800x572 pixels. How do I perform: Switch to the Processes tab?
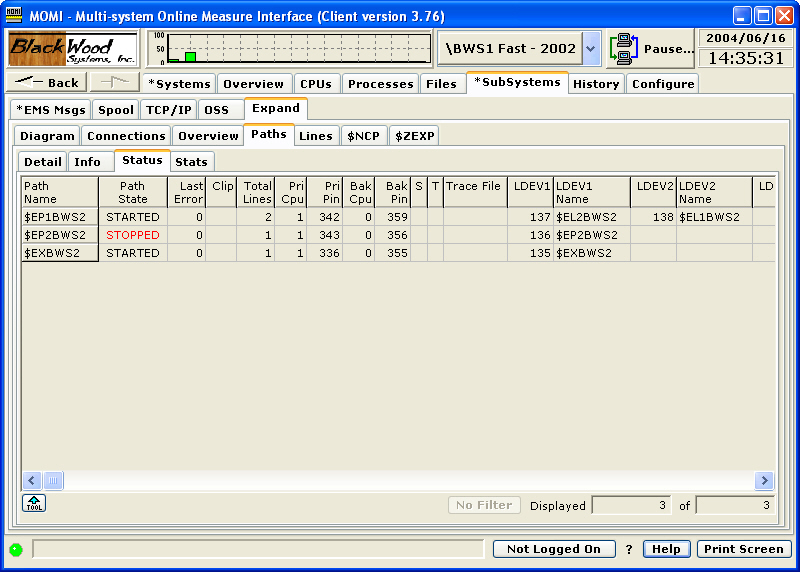click(x=380, y=84)
